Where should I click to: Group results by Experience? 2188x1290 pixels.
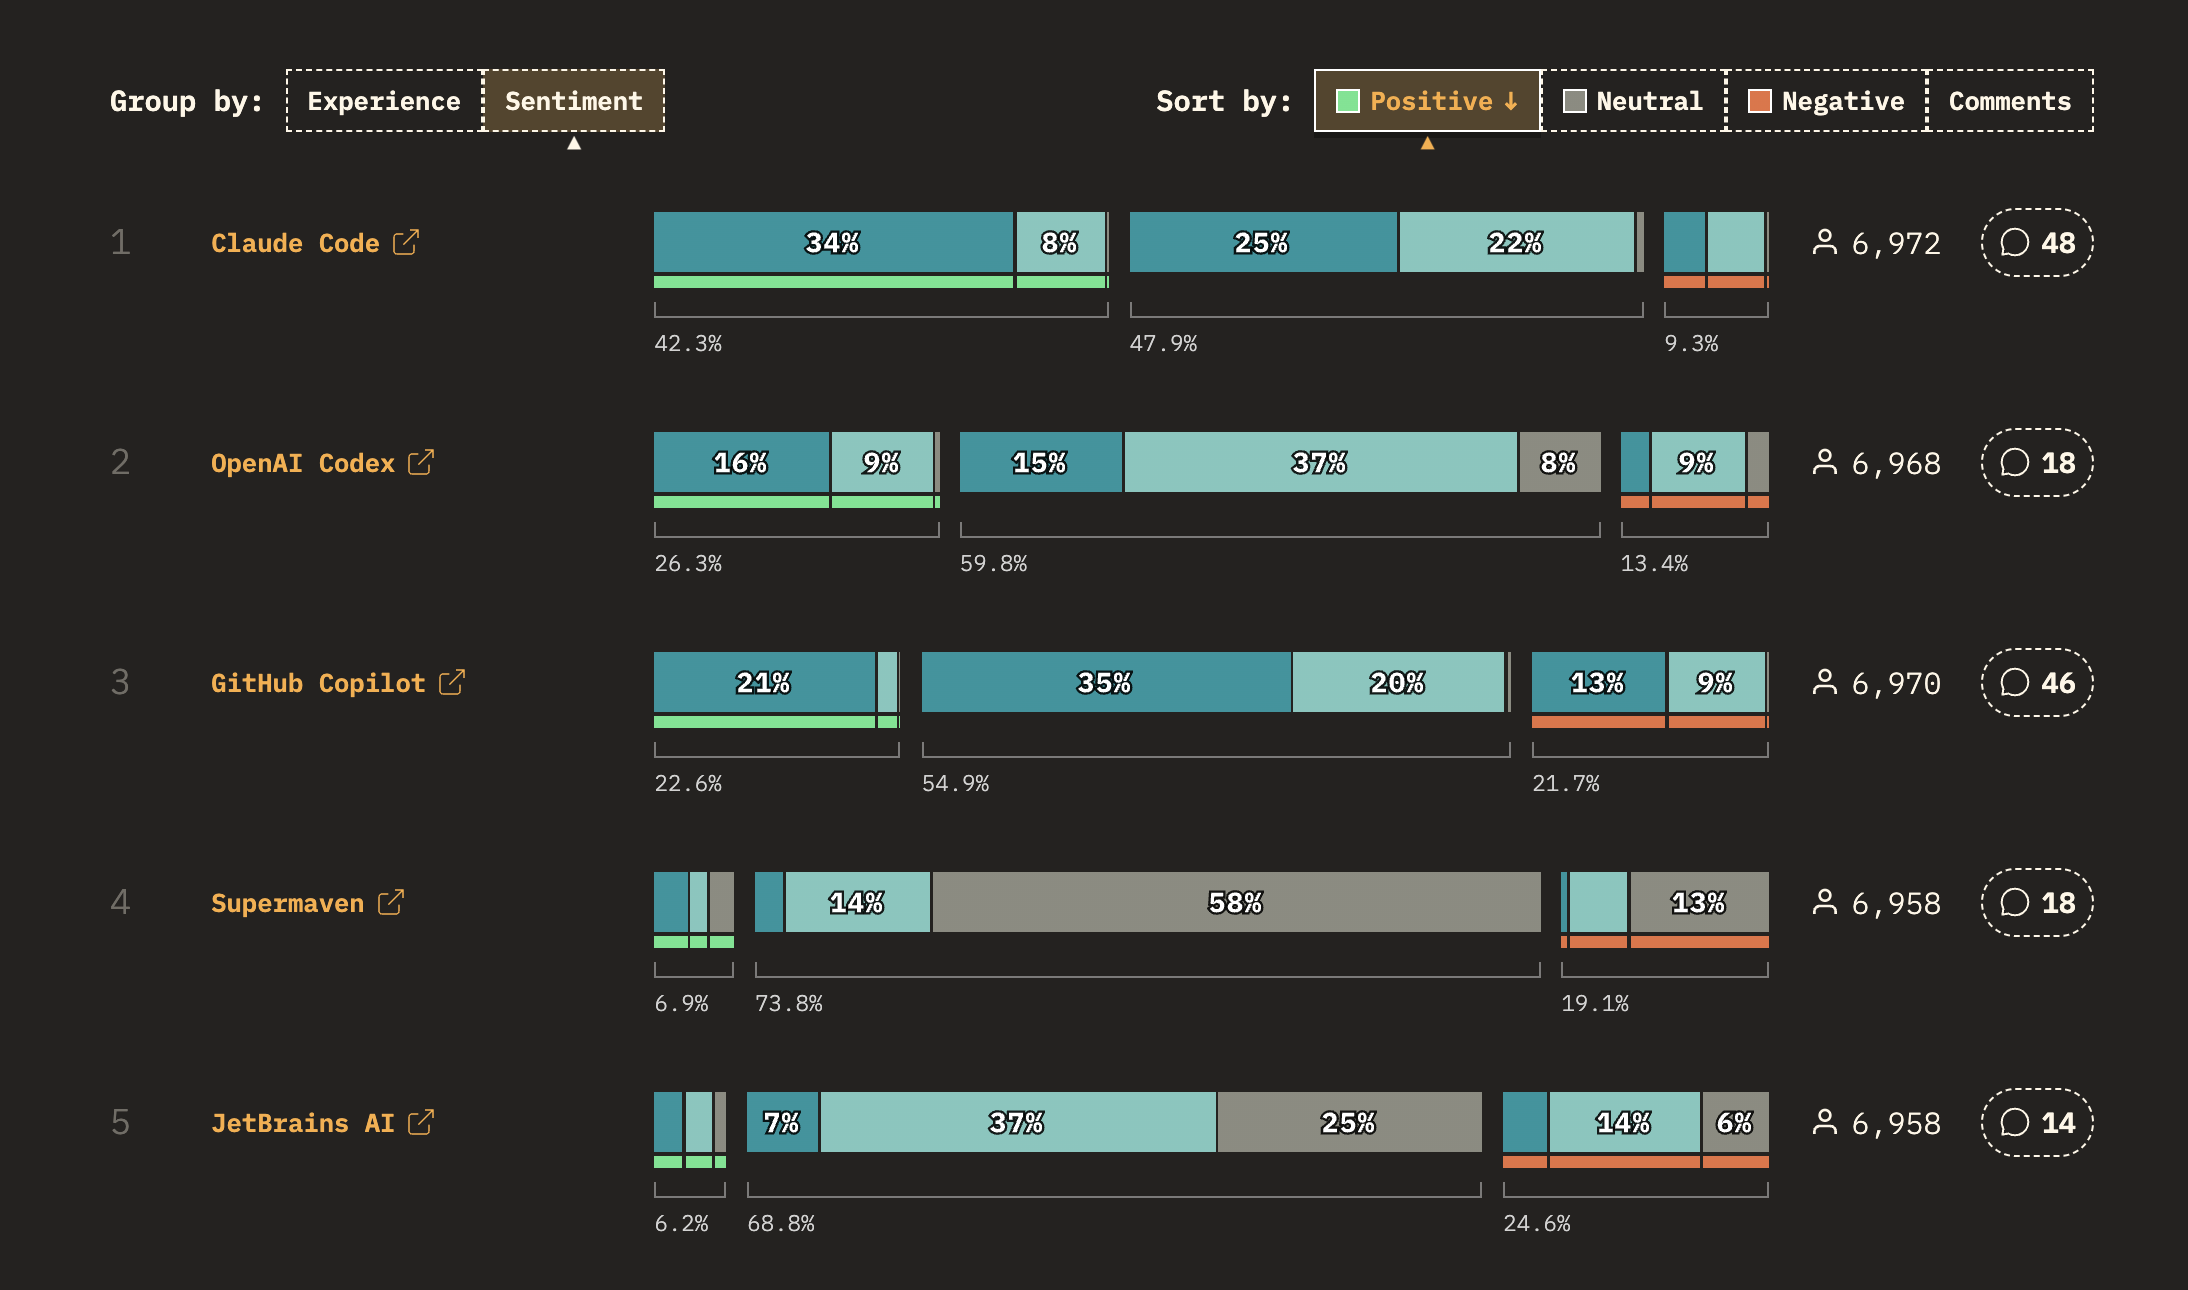click(x=384, y=101)
